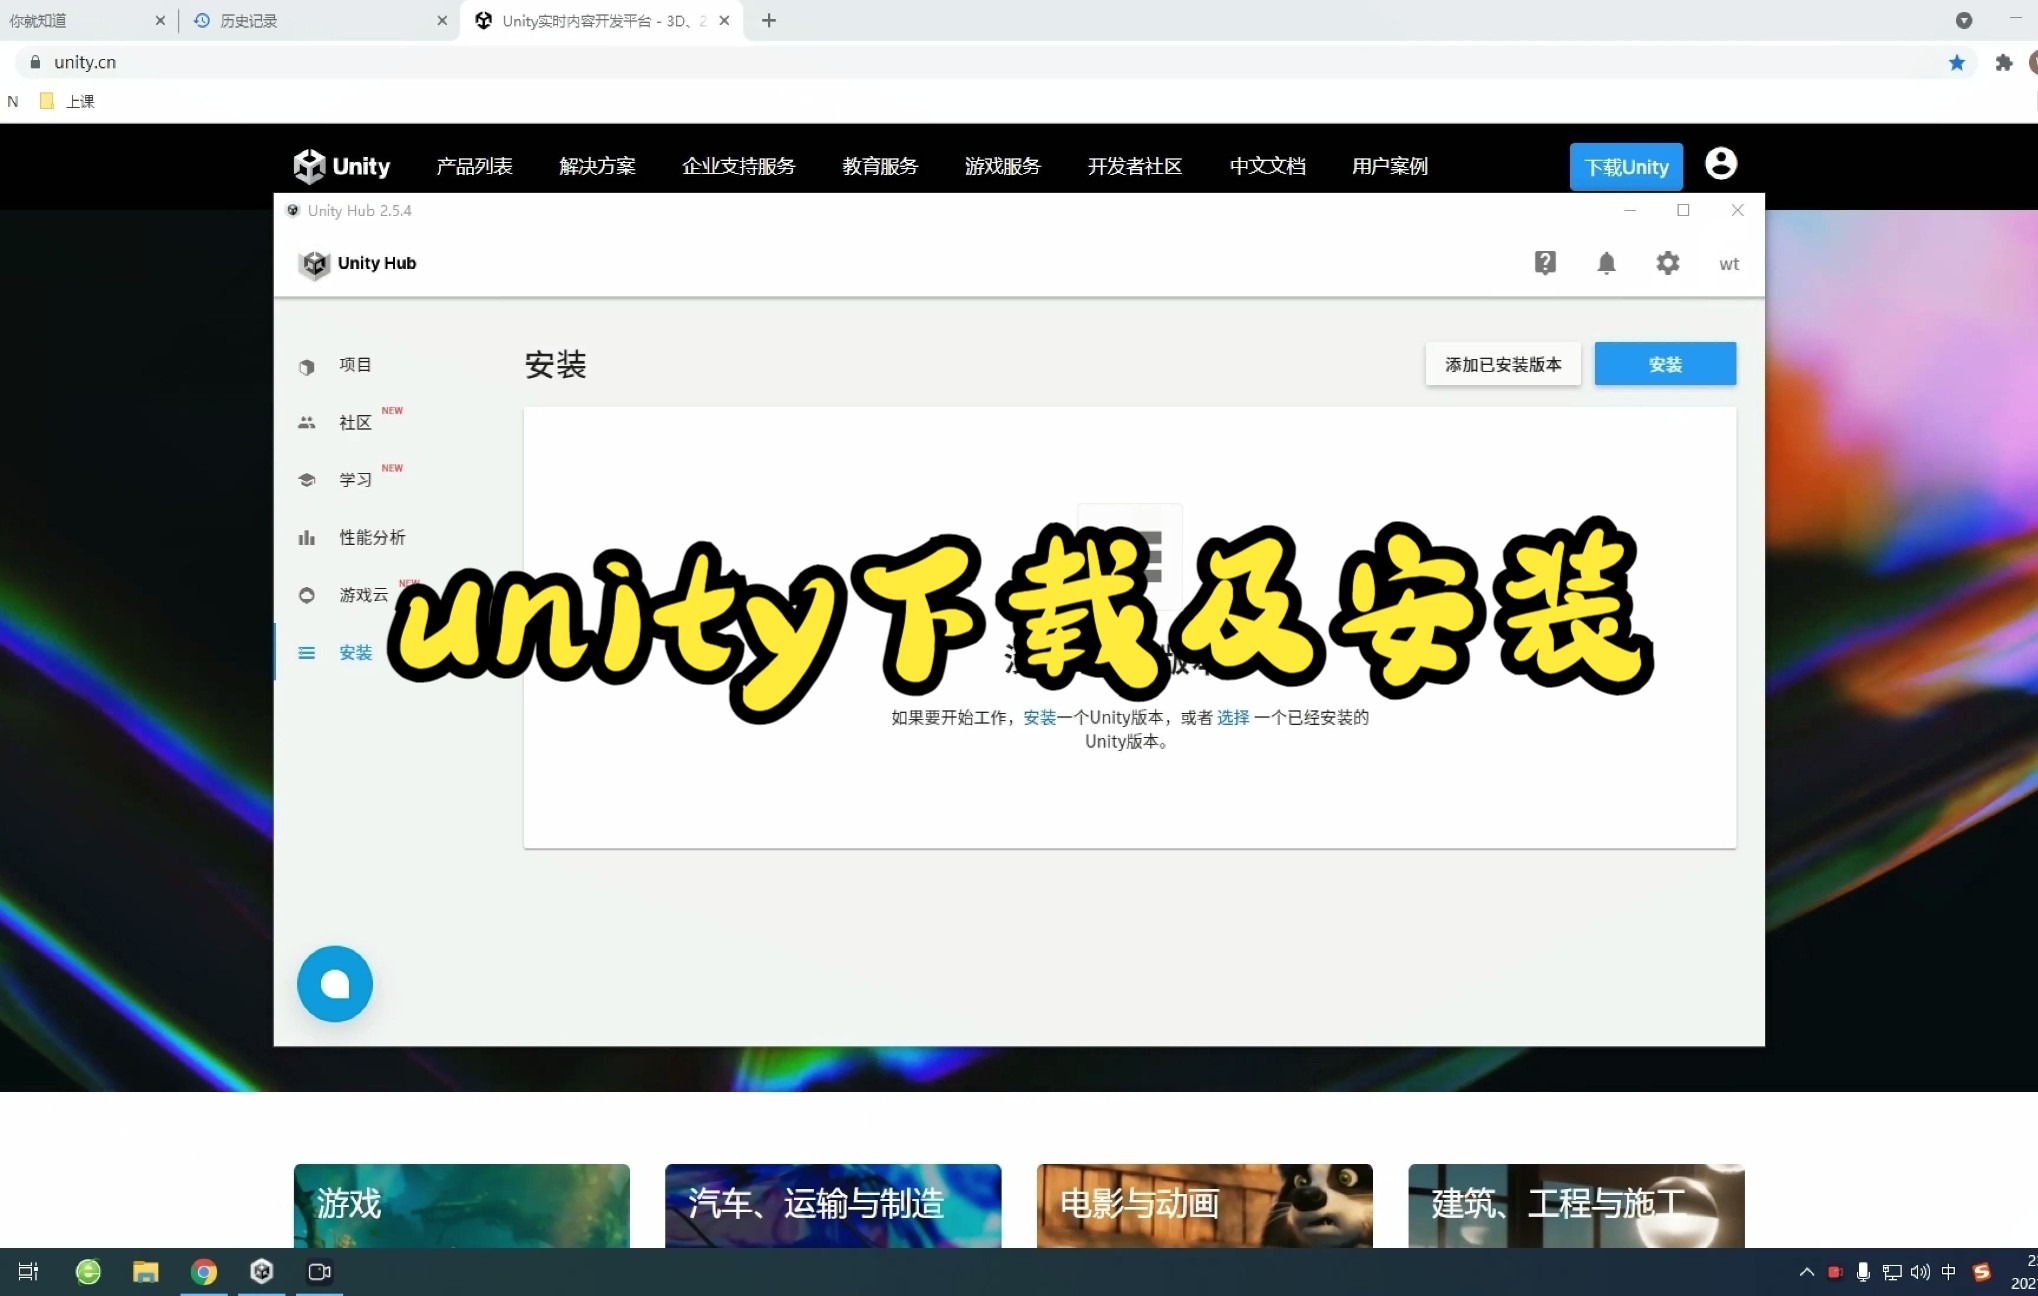Screen dimensions: 2038x1296
Task: Open 开发者社区 in the website nav
Action: [1135, 166]
